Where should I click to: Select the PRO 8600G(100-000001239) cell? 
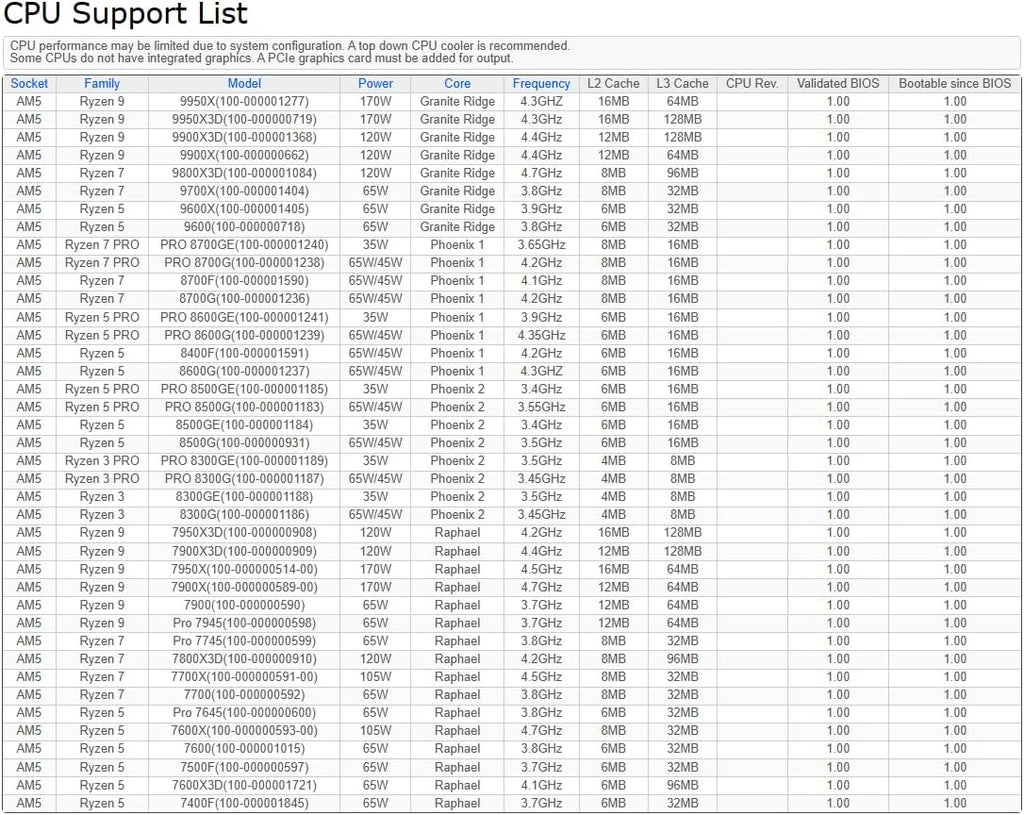pos(244,335)
